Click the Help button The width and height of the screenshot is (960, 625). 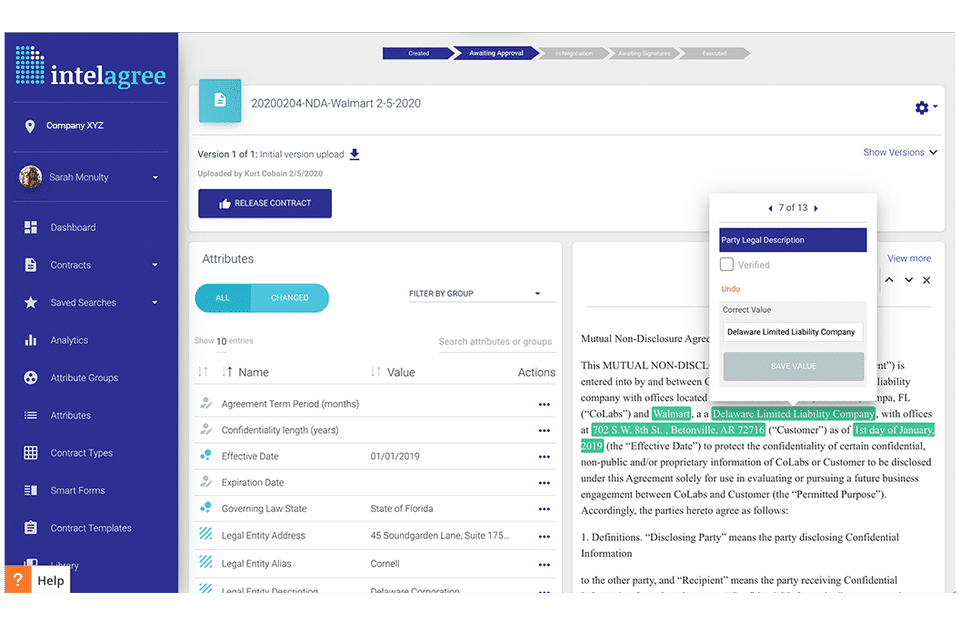click(37, 579)
